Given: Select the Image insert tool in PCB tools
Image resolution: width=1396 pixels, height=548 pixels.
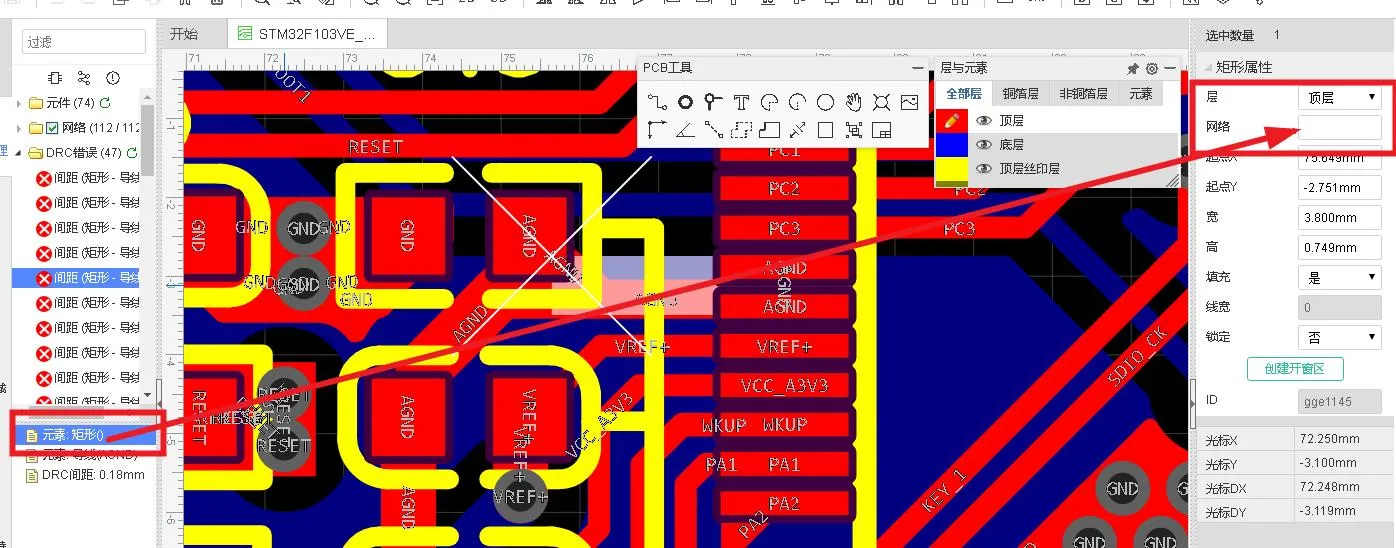Looking at the screenshot, I should 909,102.
